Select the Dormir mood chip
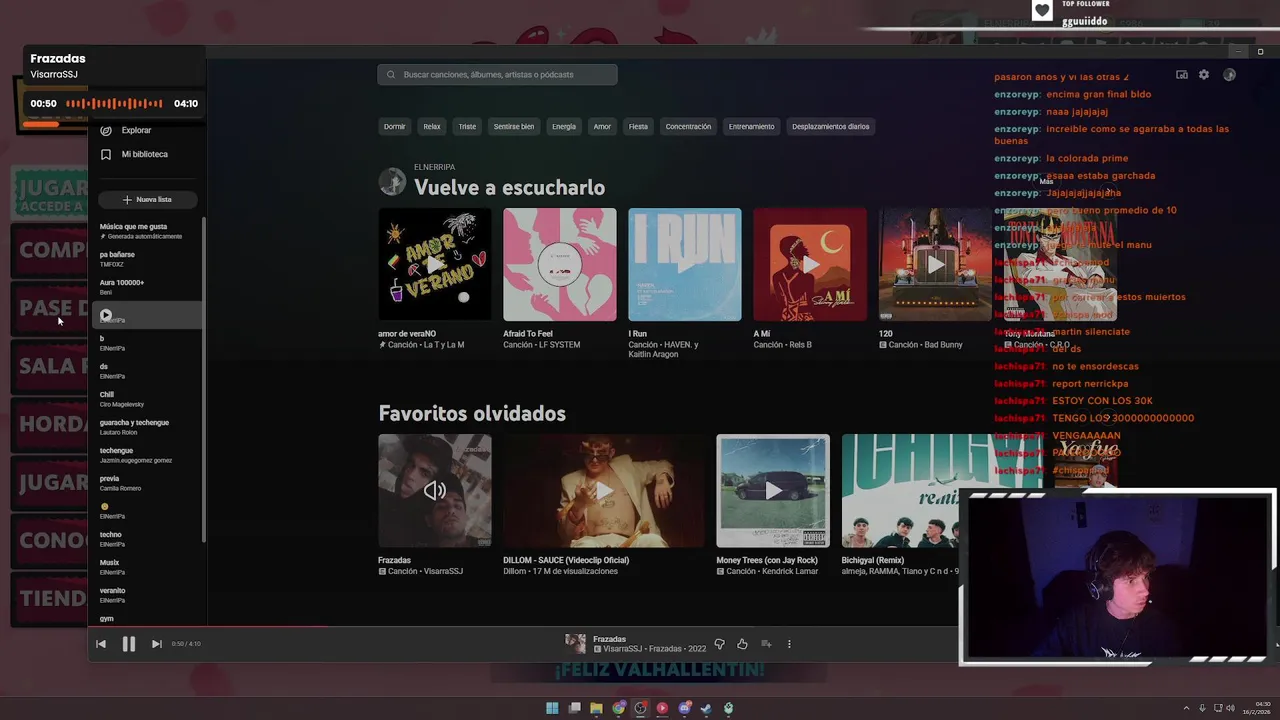The height and width of the screenshot is (720, 1280). coord(395,127)
